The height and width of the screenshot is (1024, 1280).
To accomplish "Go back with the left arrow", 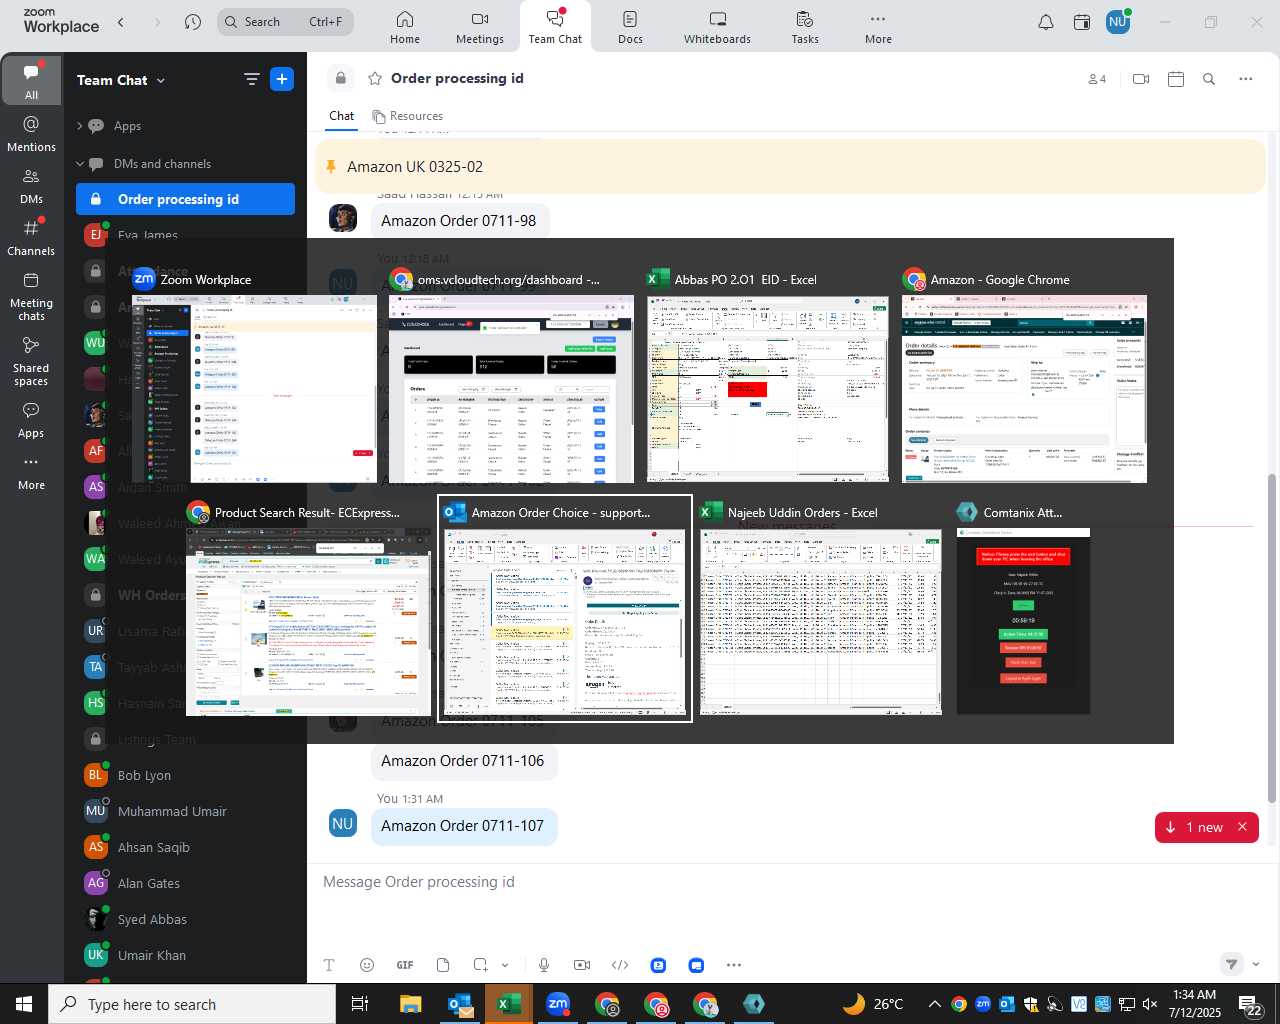I will (x=121, y=22).
